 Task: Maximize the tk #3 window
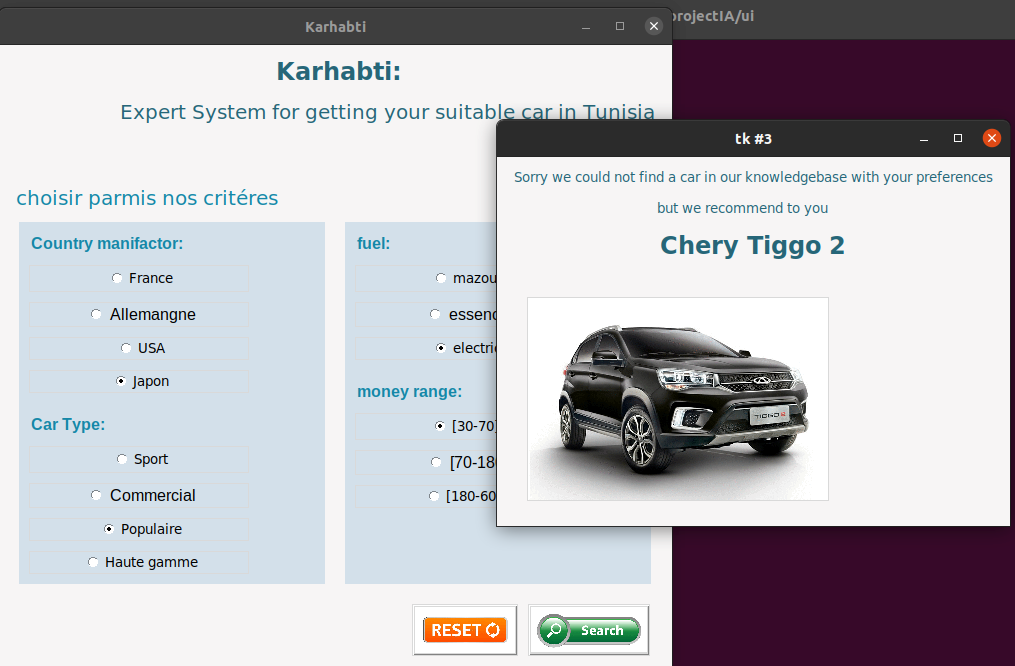click(957, 138)
